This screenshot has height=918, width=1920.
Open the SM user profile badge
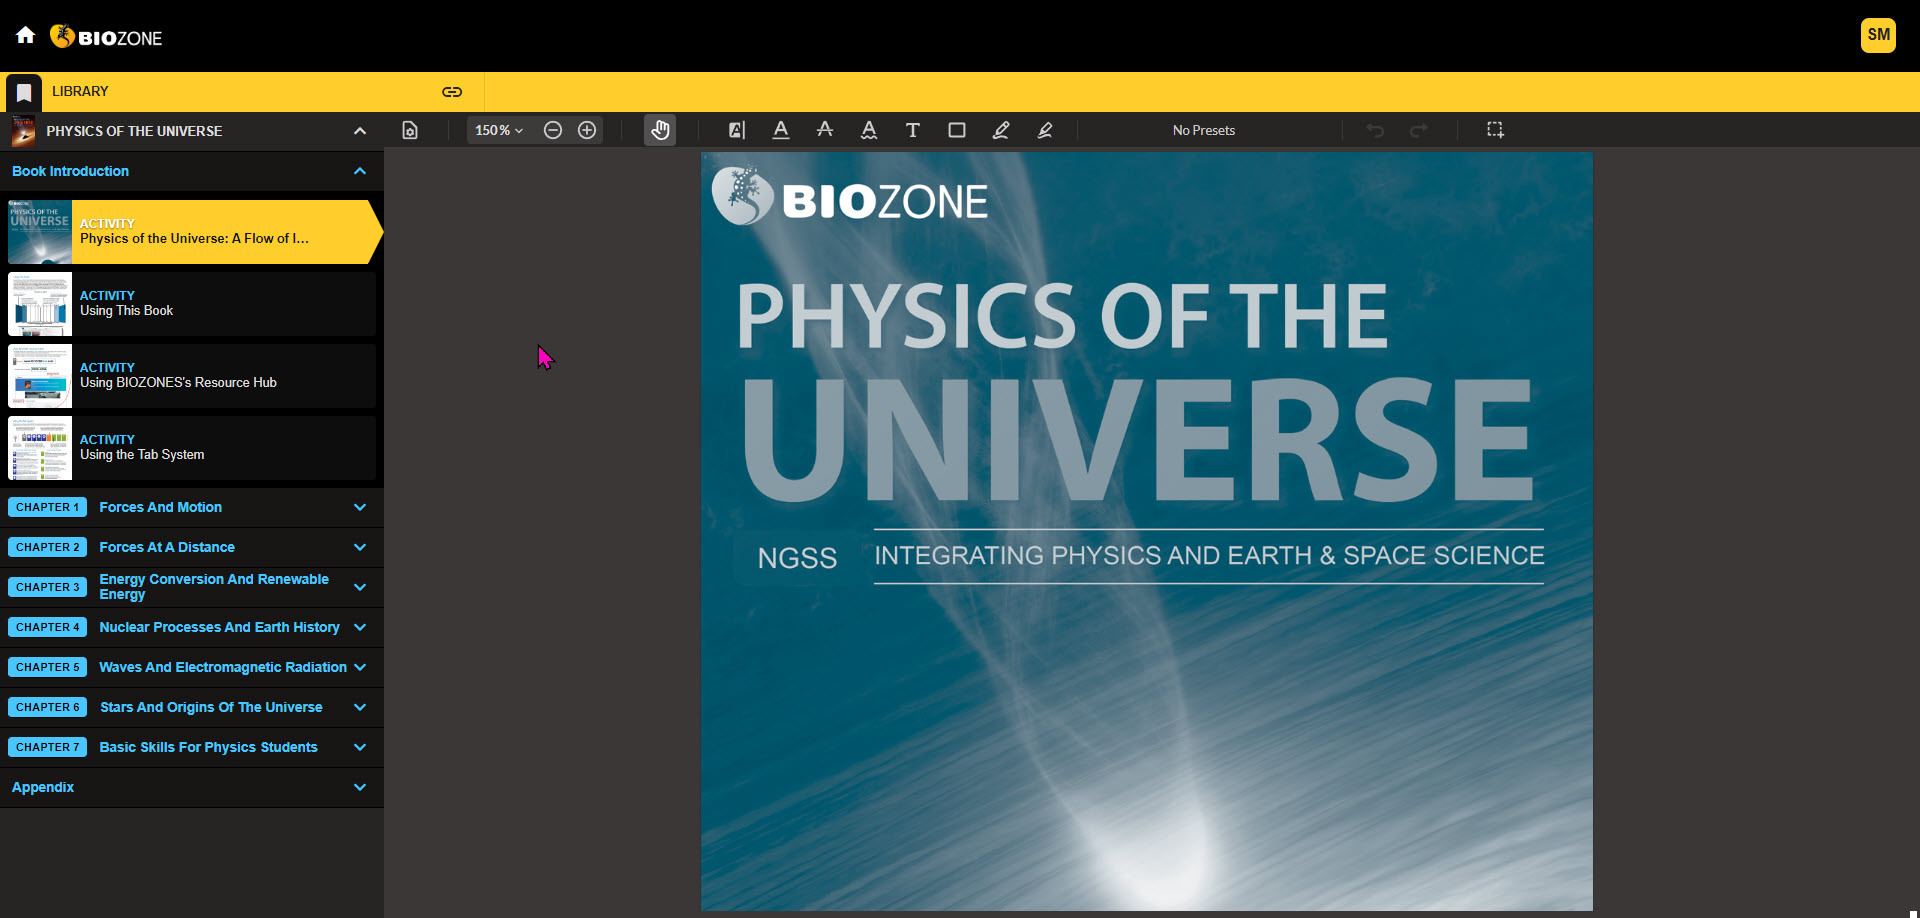pyautogui.click(x=1878, y=35)
